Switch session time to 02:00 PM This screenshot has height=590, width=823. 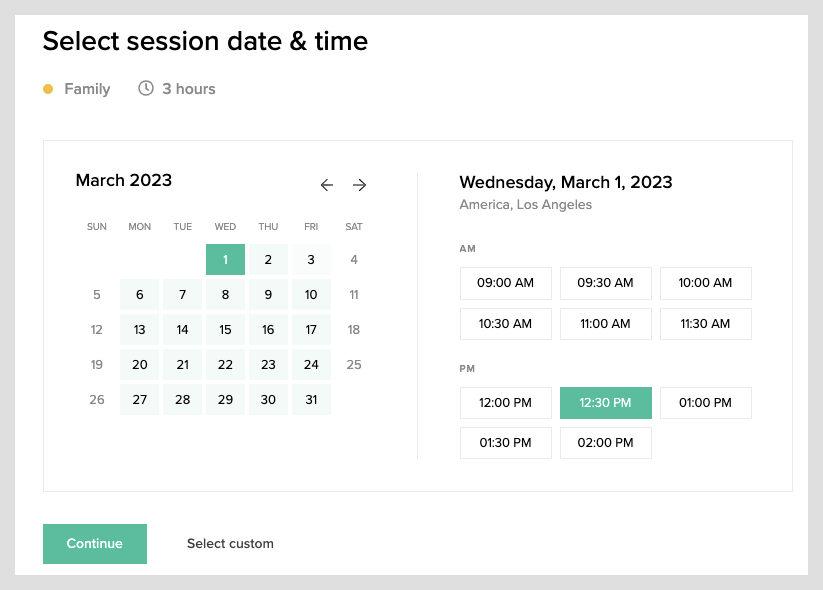[x=605, y=442]
